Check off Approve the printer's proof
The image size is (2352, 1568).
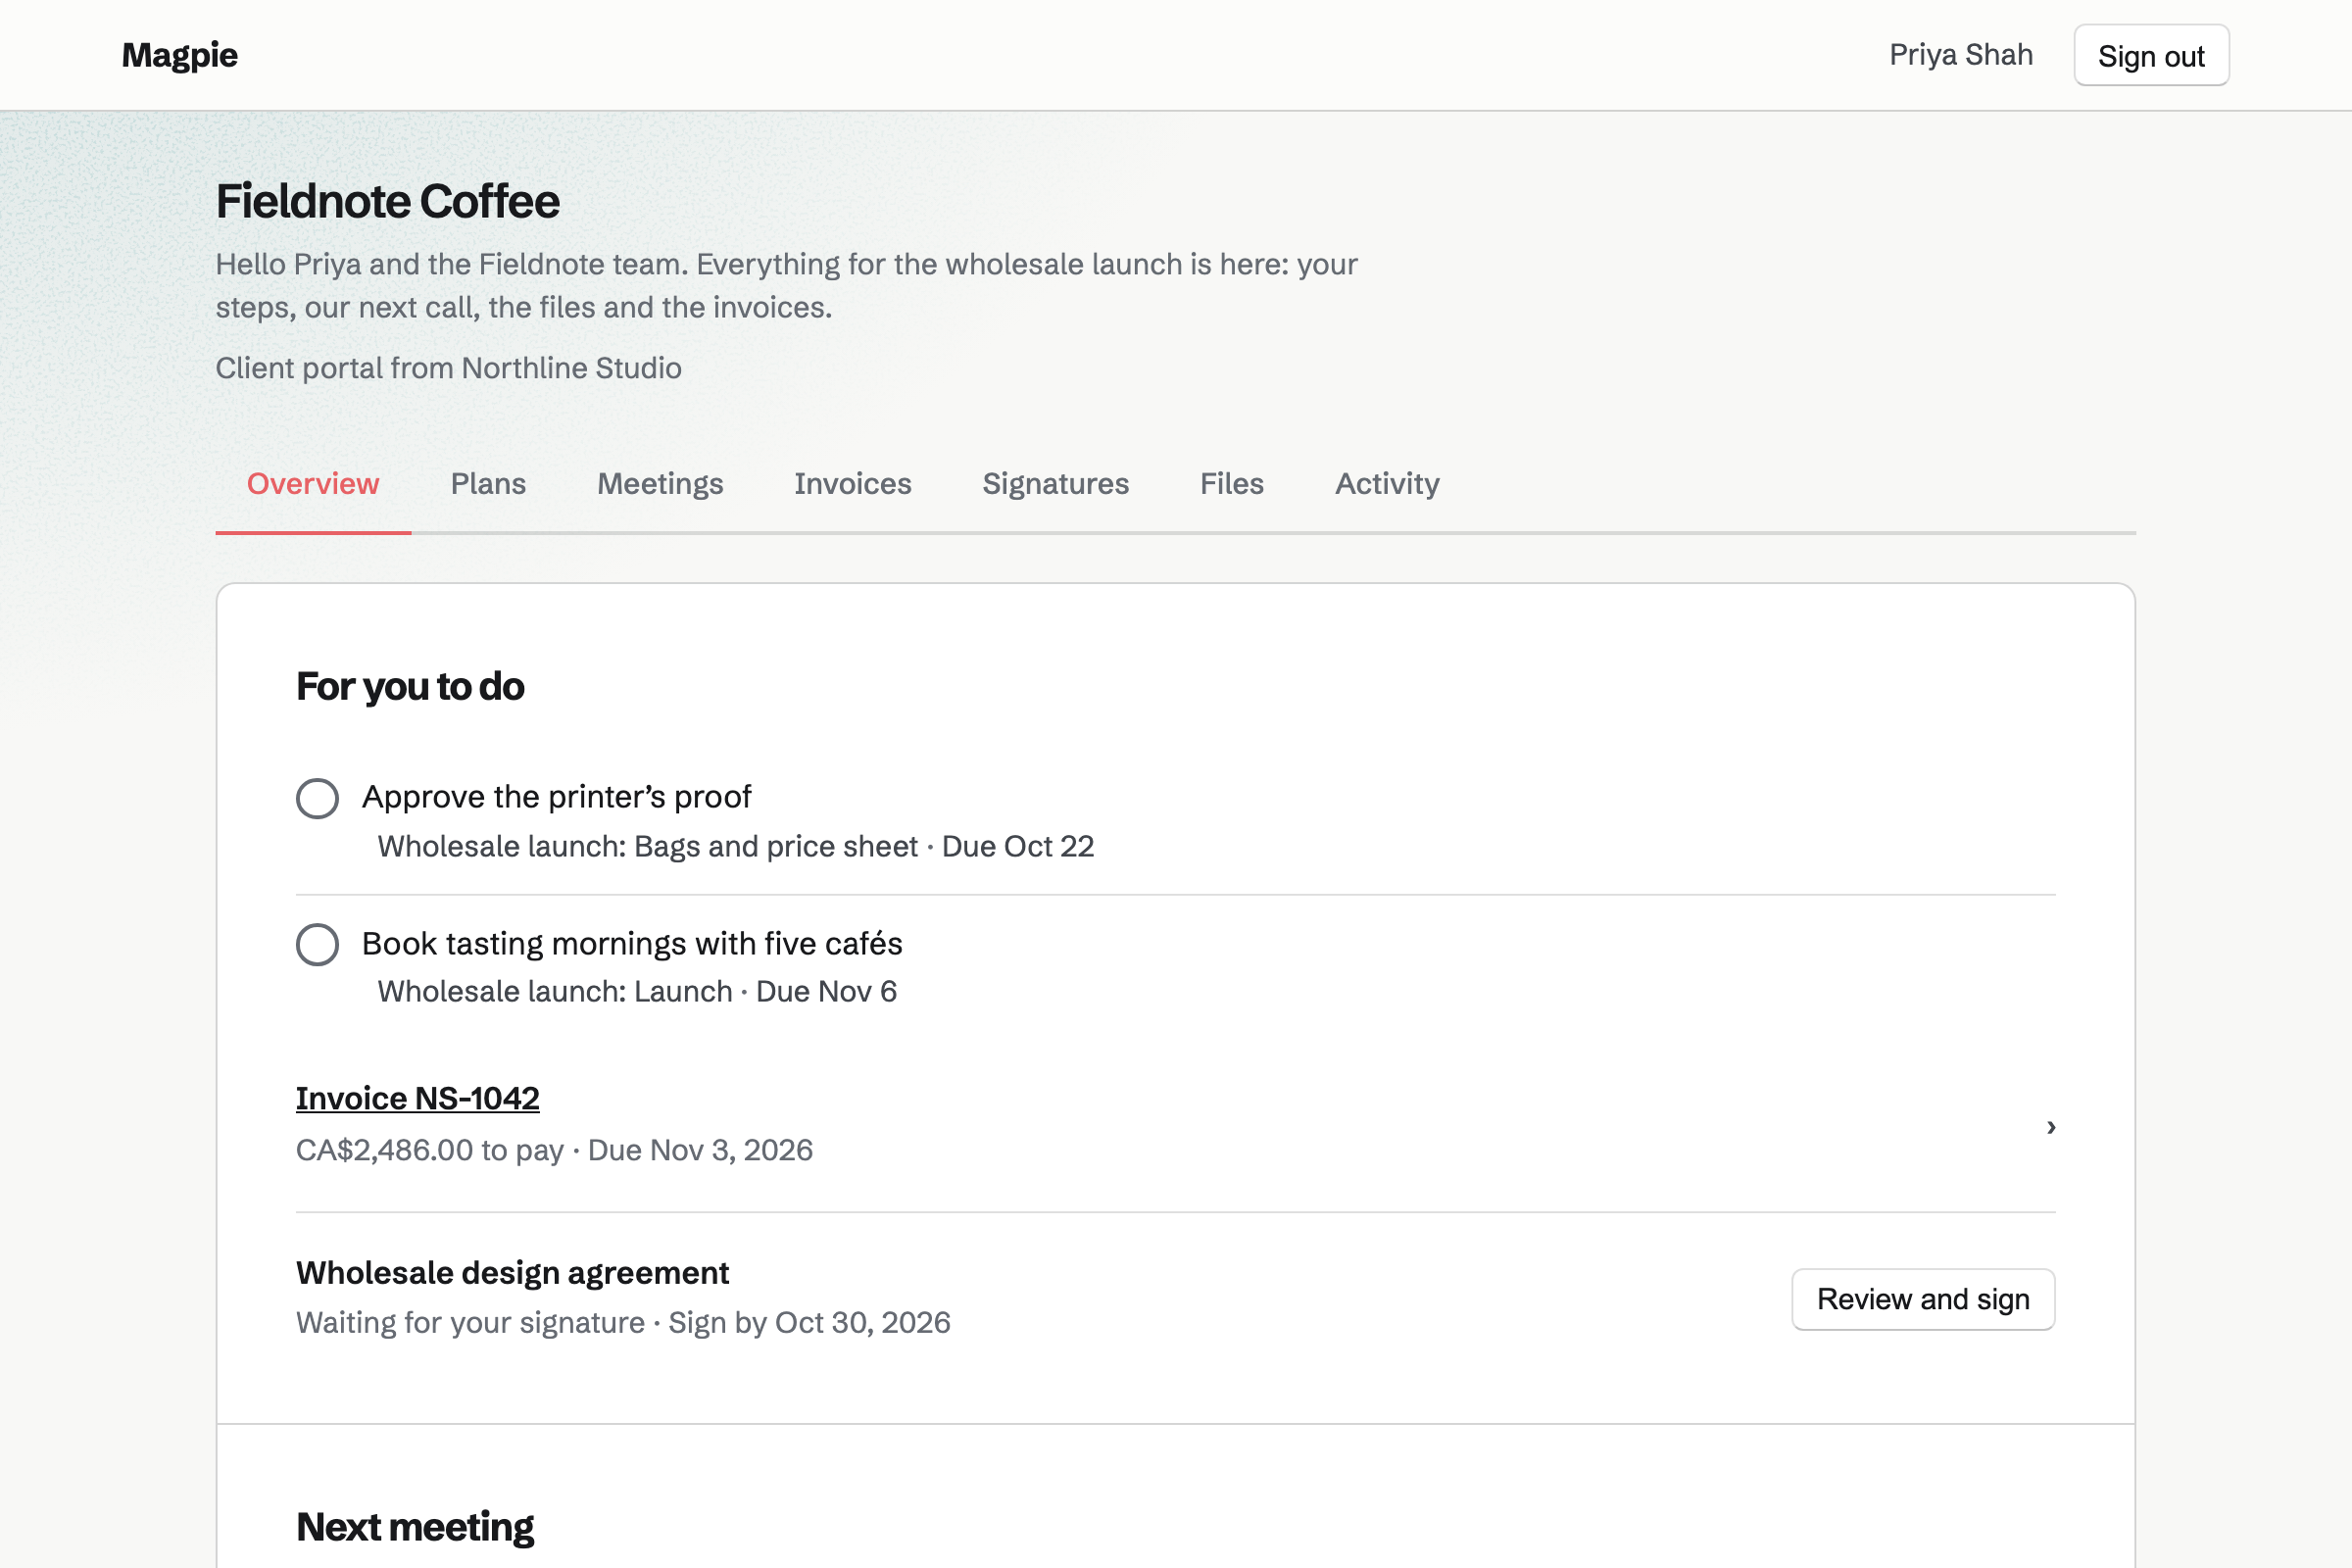pyautogui.click(x=317, y=798)
